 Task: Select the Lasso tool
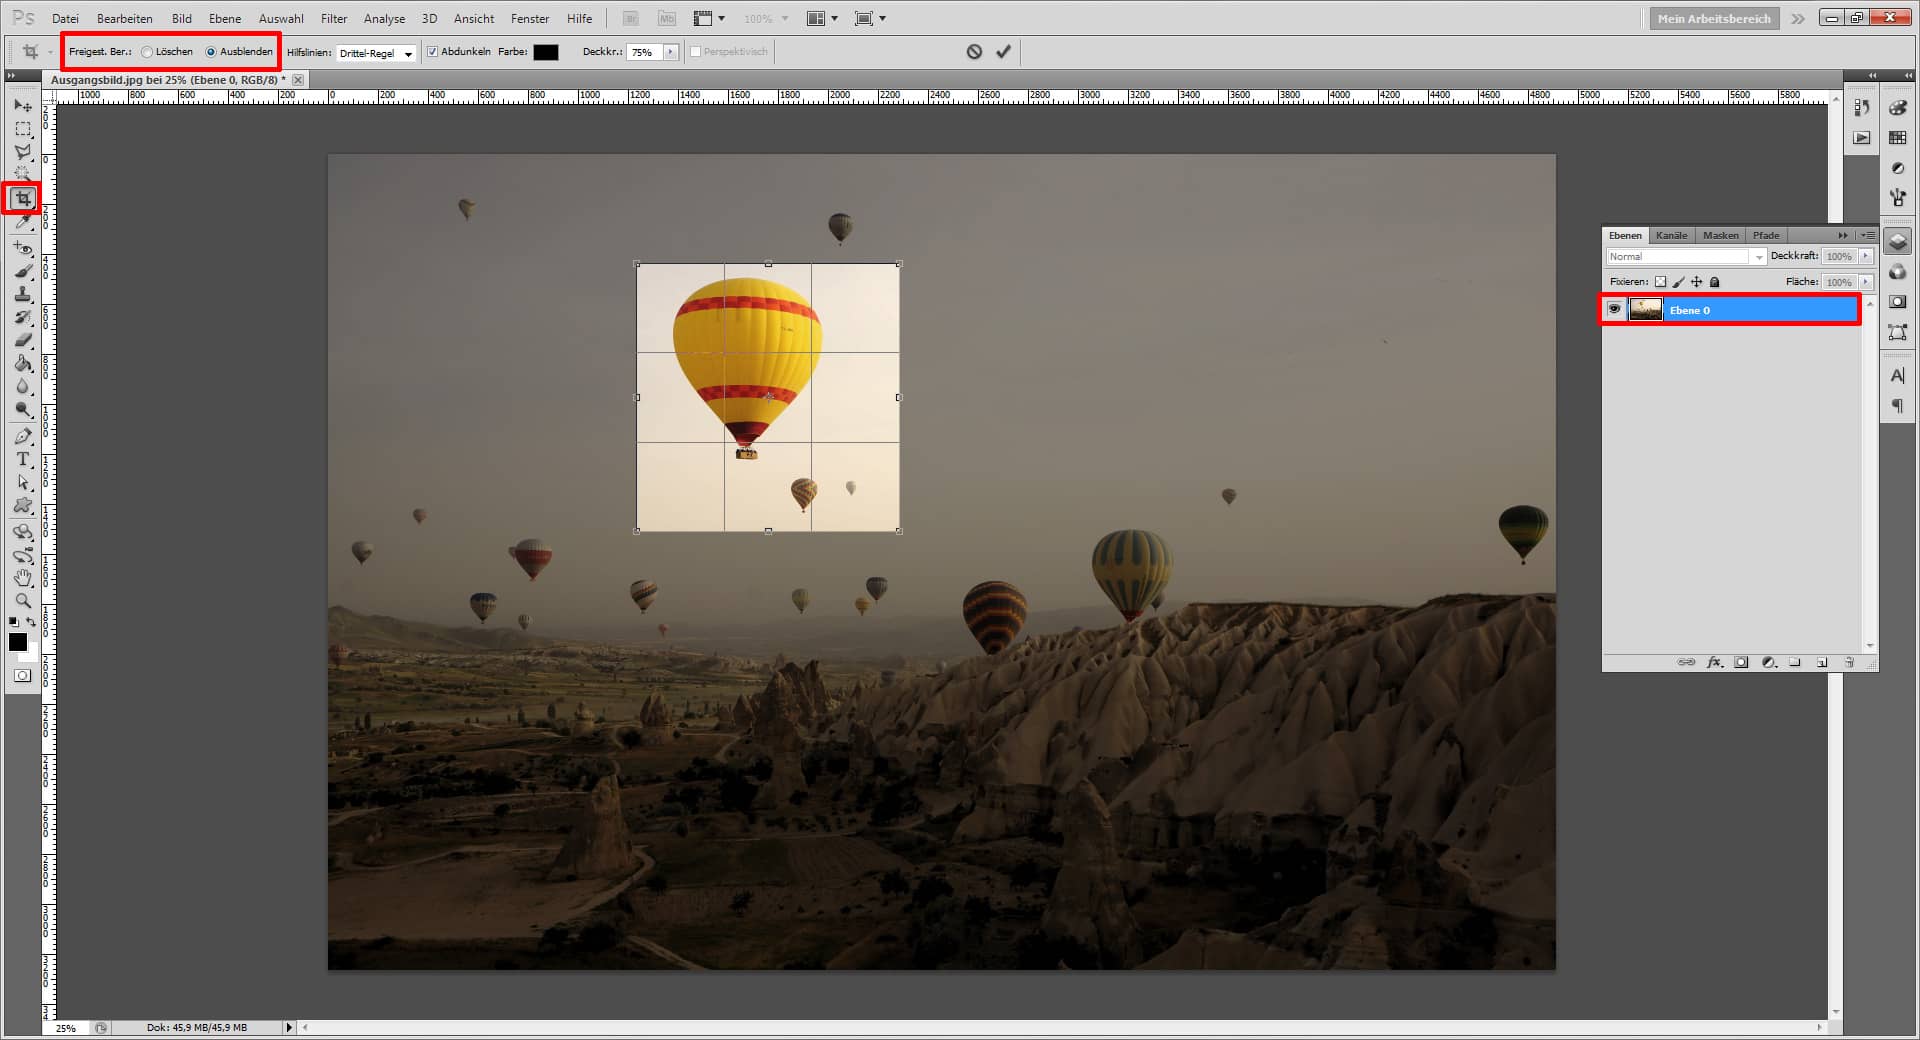point(22,153)
